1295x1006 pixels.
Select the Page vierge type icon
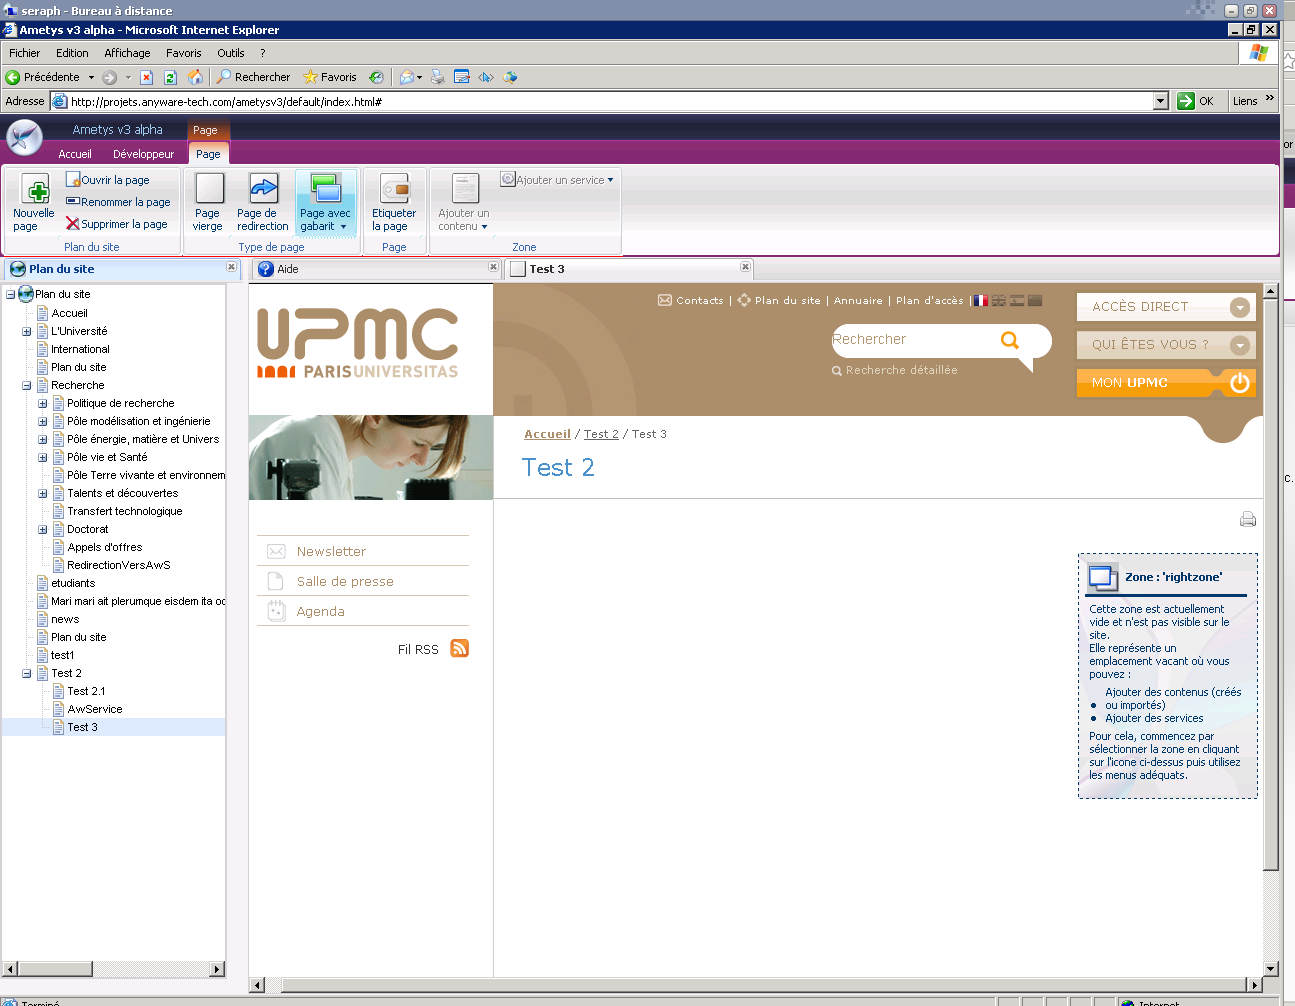pyautogui.click(x=209, y=188)
